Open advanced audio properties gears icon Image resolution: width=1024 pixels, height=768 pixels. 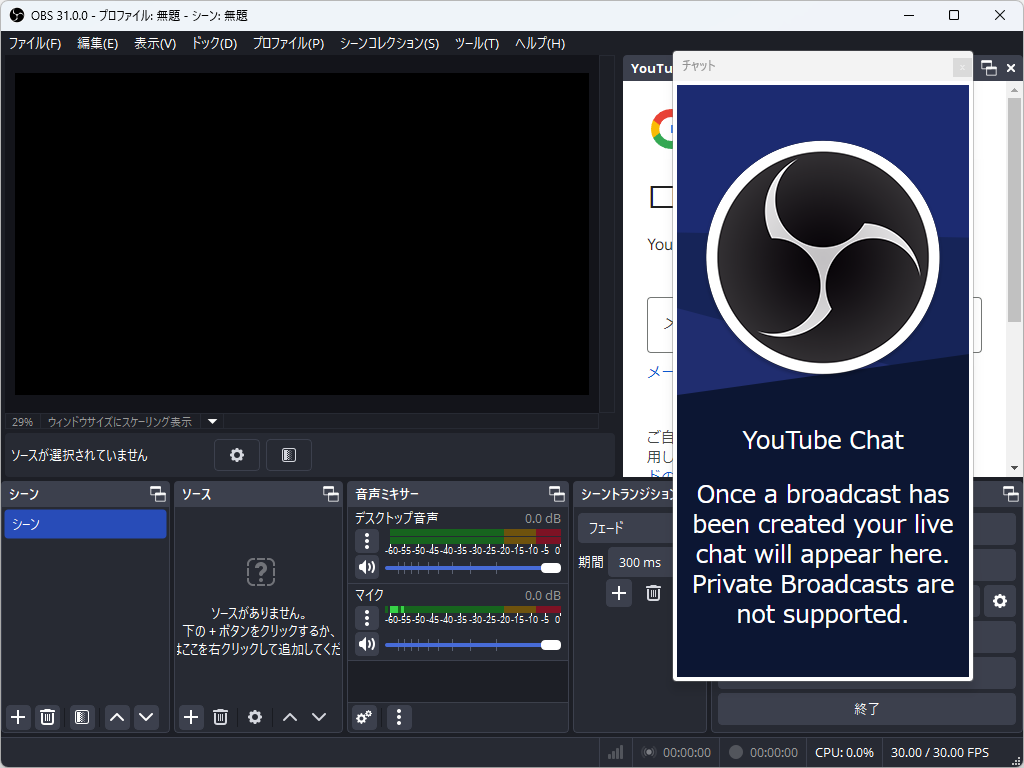365,717
